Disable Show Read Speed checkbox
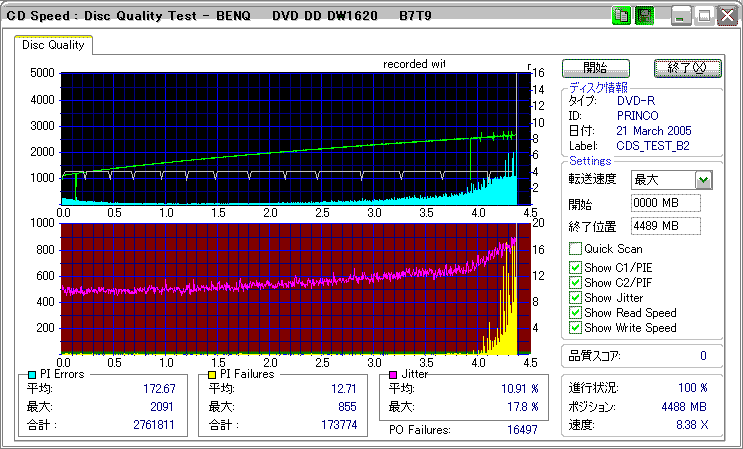The width and height of the screenshot is (743, 449). click(x=575, y=313)
